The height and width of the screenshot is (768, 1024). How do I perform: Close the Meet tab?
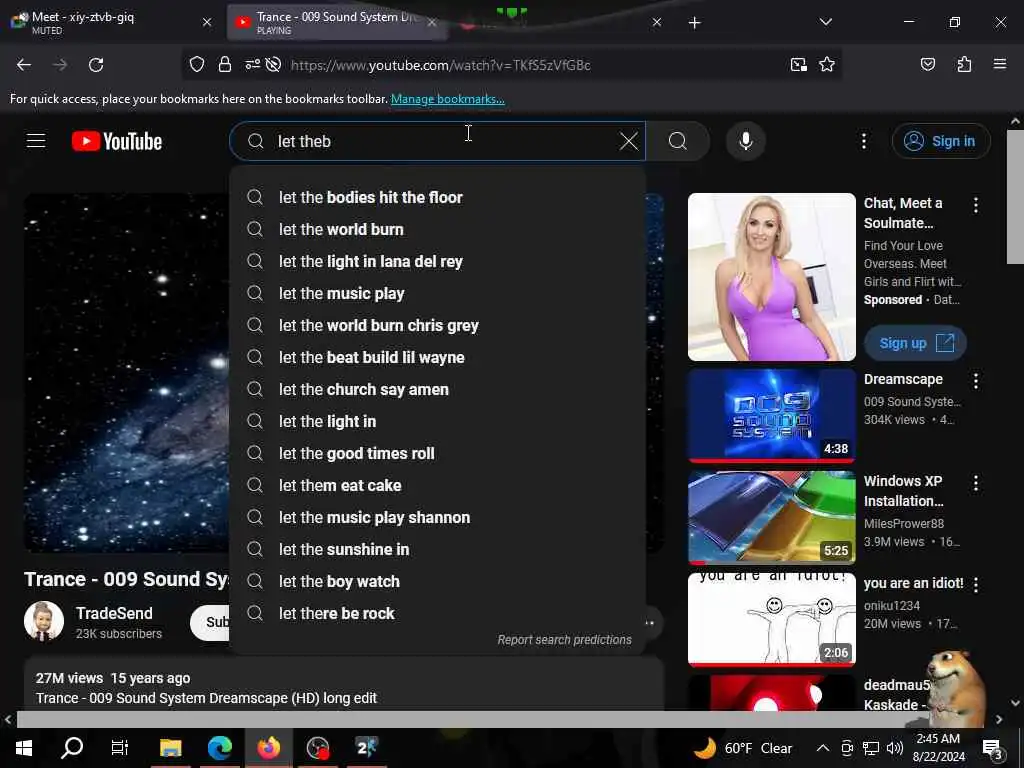pyautogui.click(x=207, y=22)
